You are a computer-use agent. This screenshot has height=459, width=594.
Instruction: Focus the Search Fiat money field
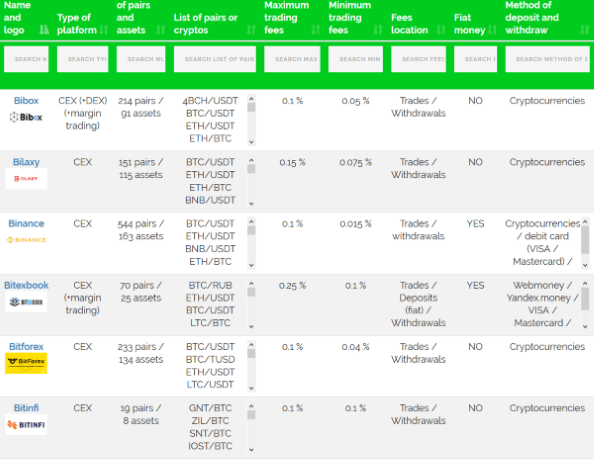coord(475,59)
